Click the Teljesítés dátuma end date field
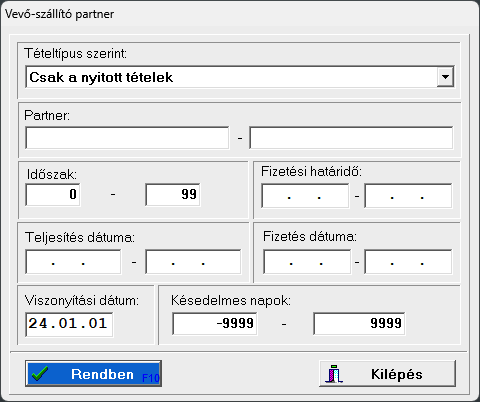Viewport: 480px width, 402px height. click(x=193, y=262)
